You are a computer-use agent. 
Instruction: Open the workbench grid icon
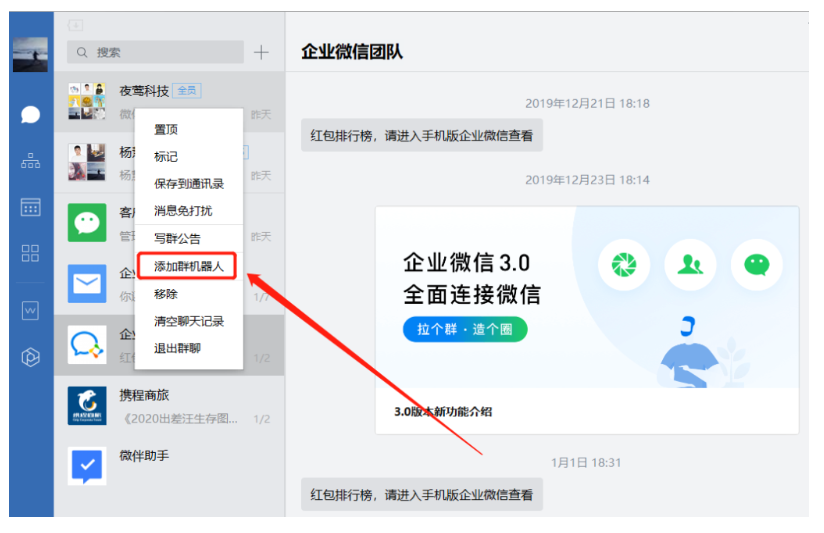point(30,253)
